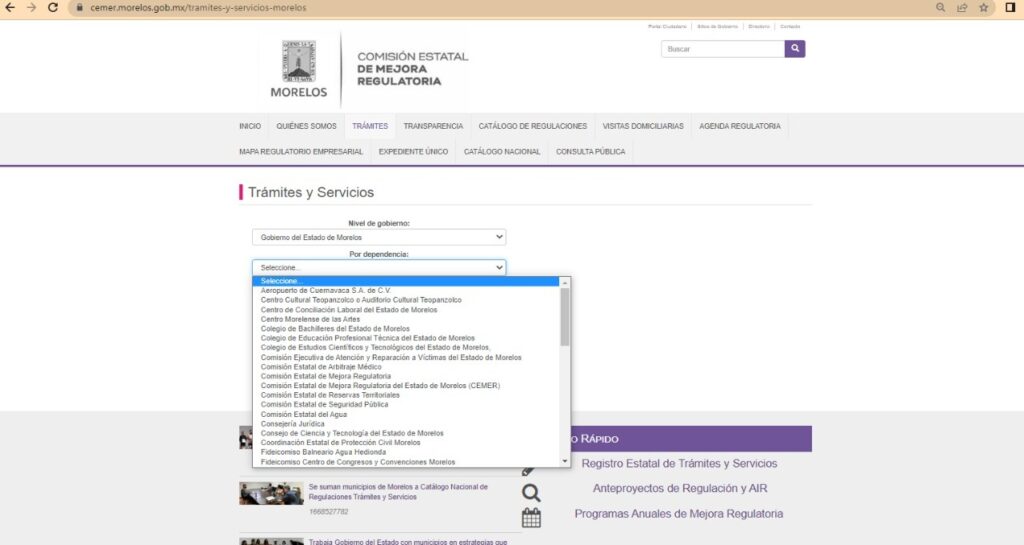Click the Morelos state logo
This screenshot has height=545, width=1024.
[x=299, y=69]
